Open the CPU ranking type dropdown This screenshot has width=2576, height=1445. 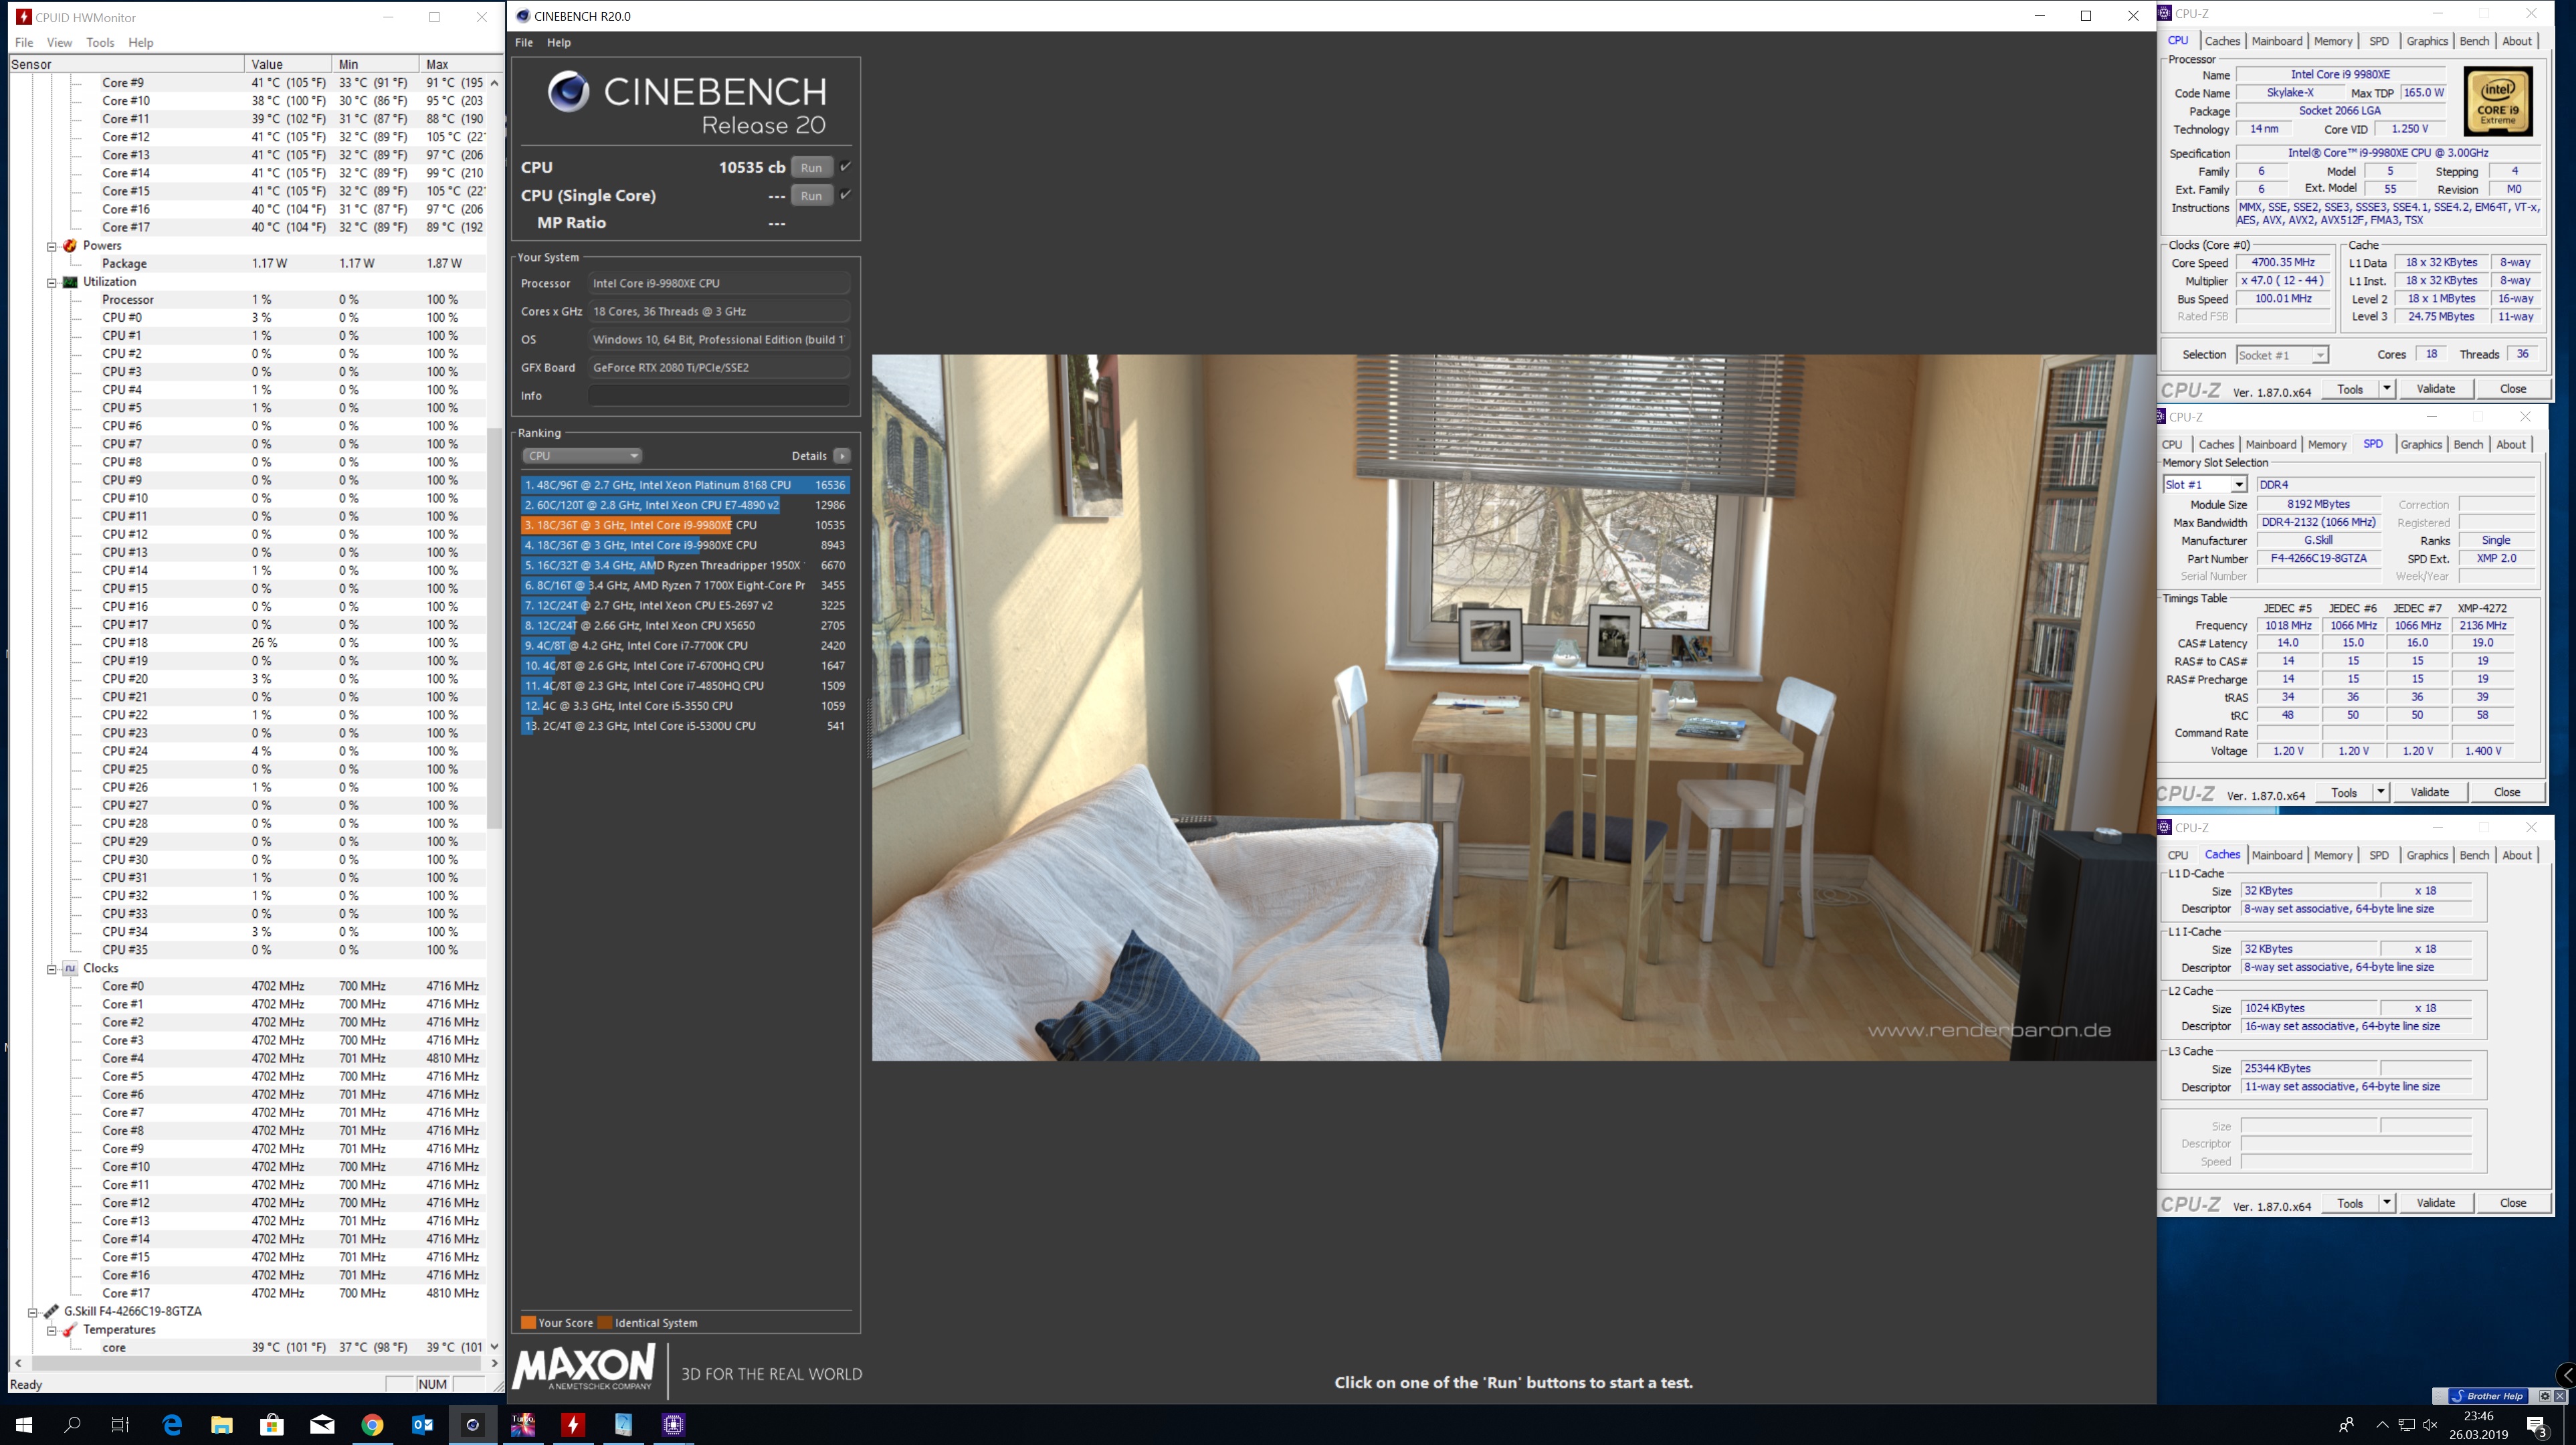pos(581,456)
